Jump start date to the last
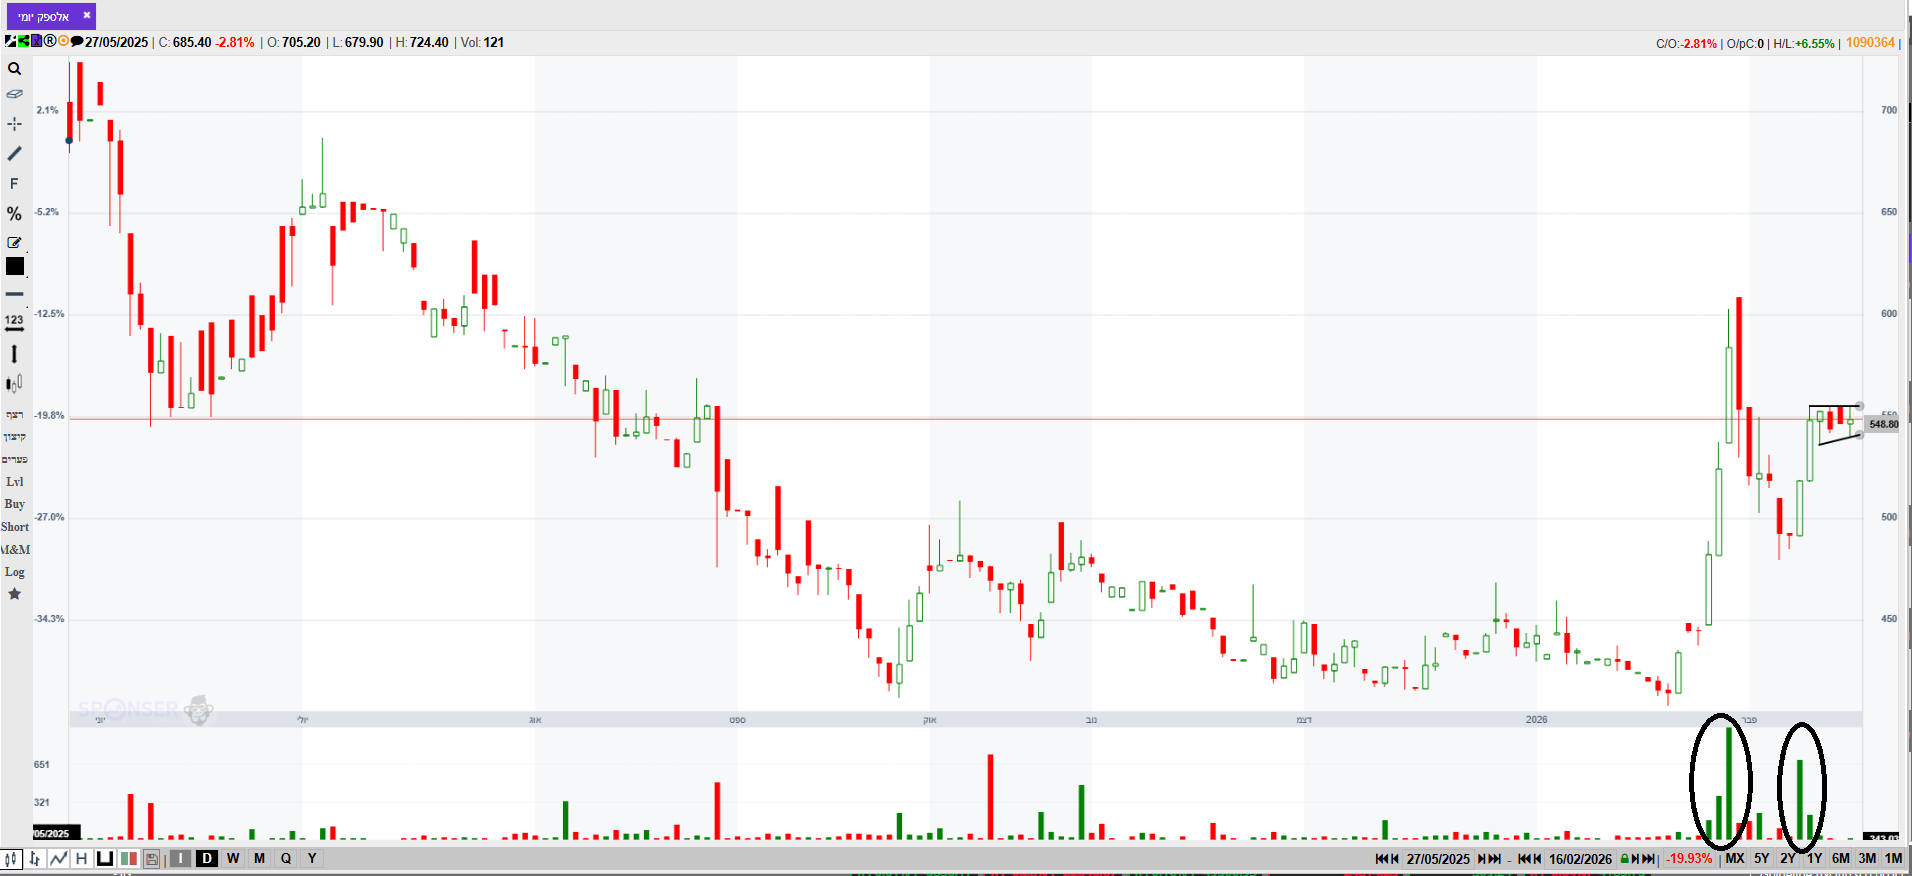 pos(1496,859)
